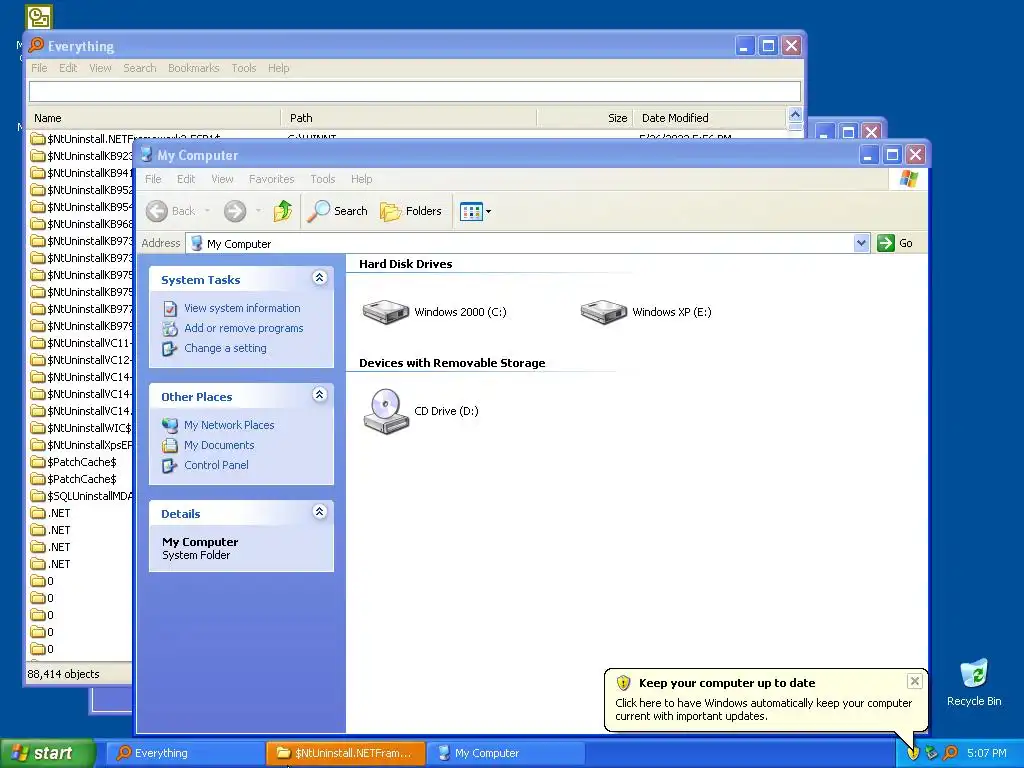Open Control Panel link
The width and height of the screenshot is (1024, 768).
point(216,466)
